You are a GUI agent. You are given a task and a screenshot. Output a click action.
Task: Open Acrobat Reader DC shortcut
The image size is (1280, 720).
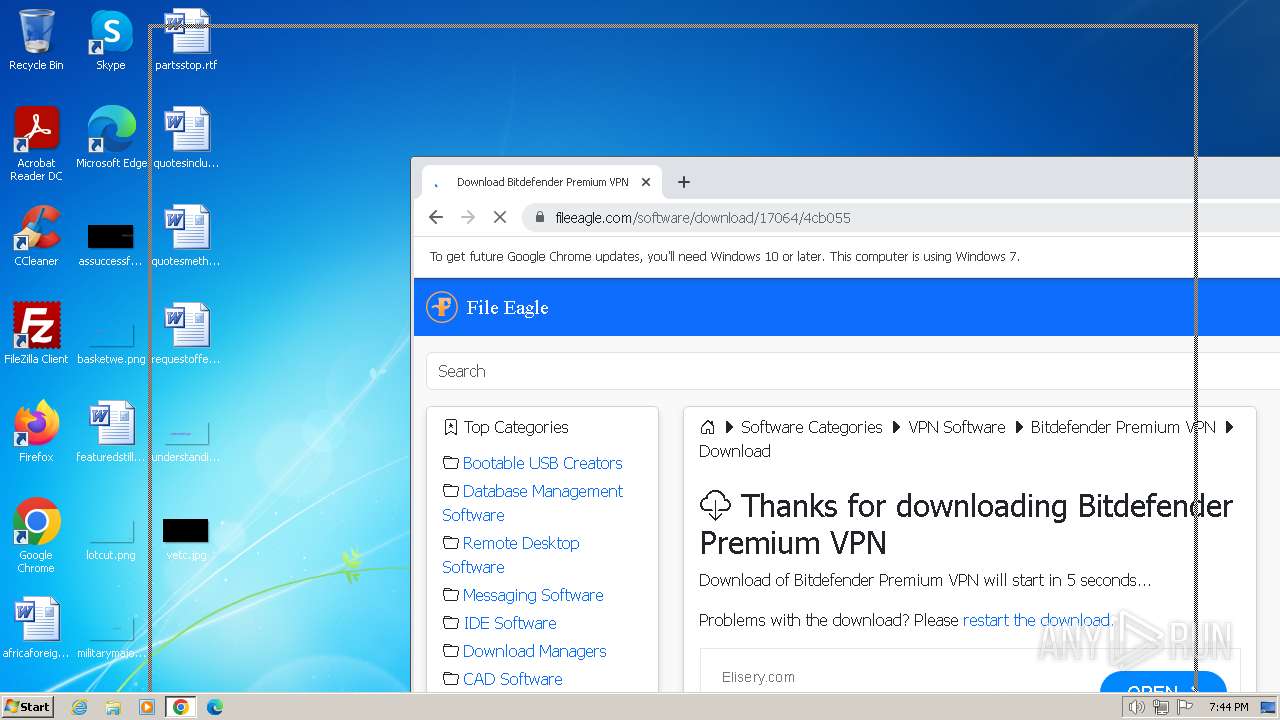click(36, 144)
